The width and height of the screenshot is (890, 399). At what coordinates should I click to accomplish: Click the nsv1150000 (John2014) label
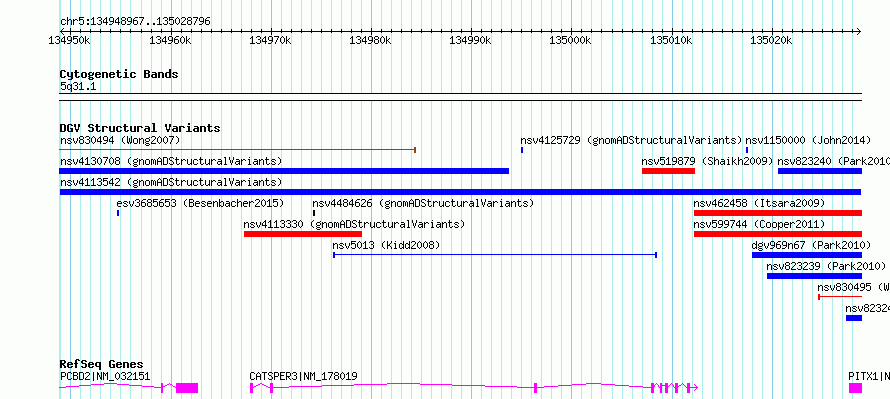pos(808,140)
